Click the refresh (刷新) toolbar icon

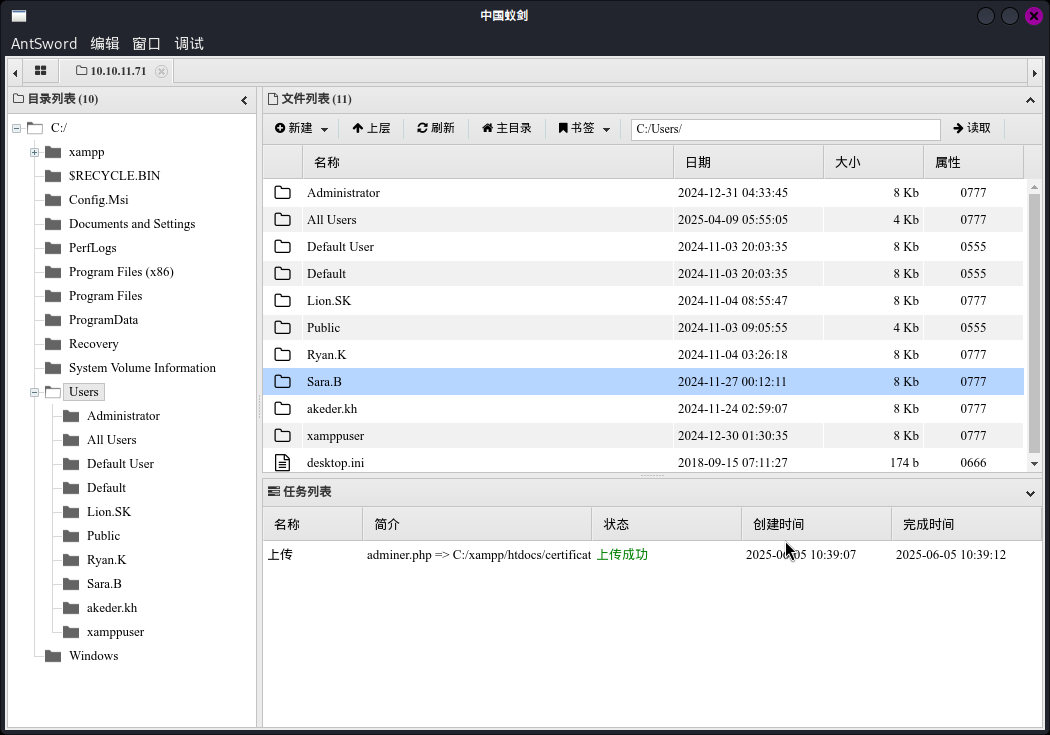click(436, 128)
